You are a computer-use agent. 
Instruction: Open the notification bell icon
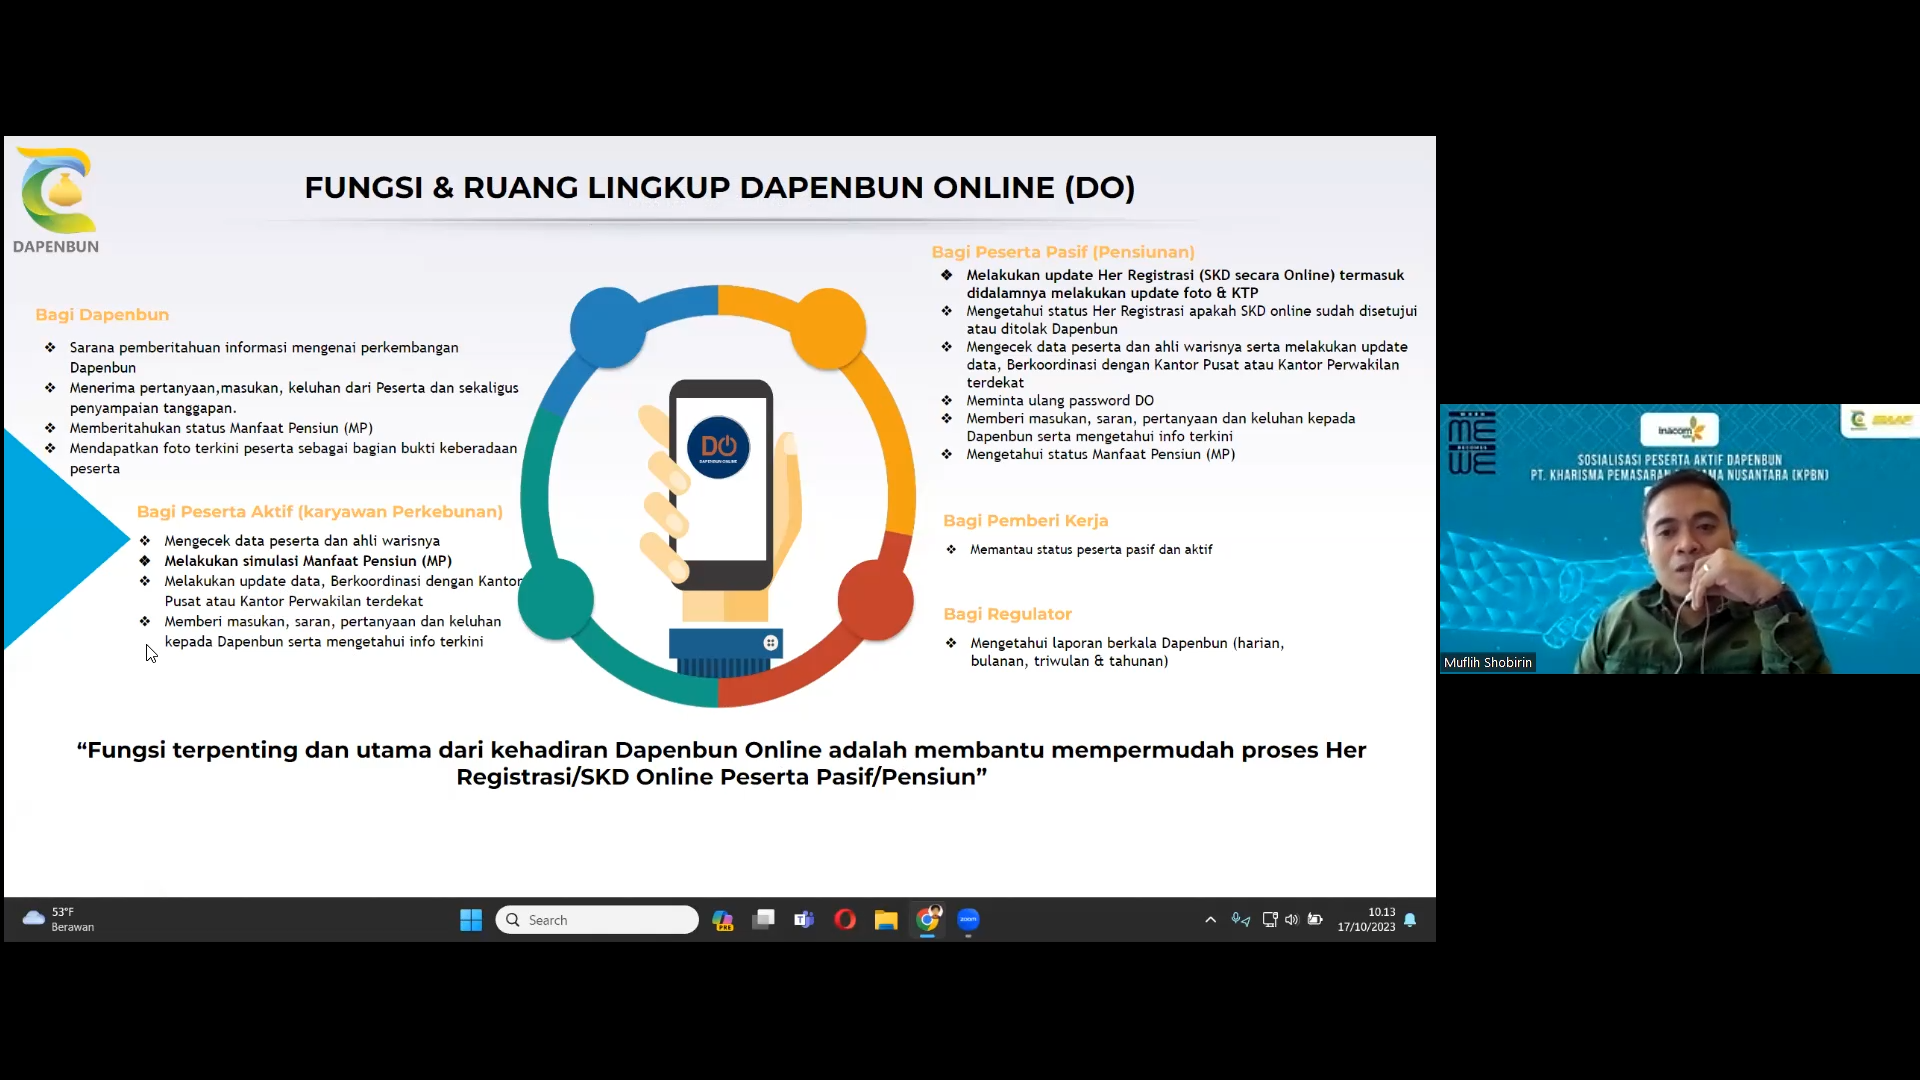pos(1410,920)
